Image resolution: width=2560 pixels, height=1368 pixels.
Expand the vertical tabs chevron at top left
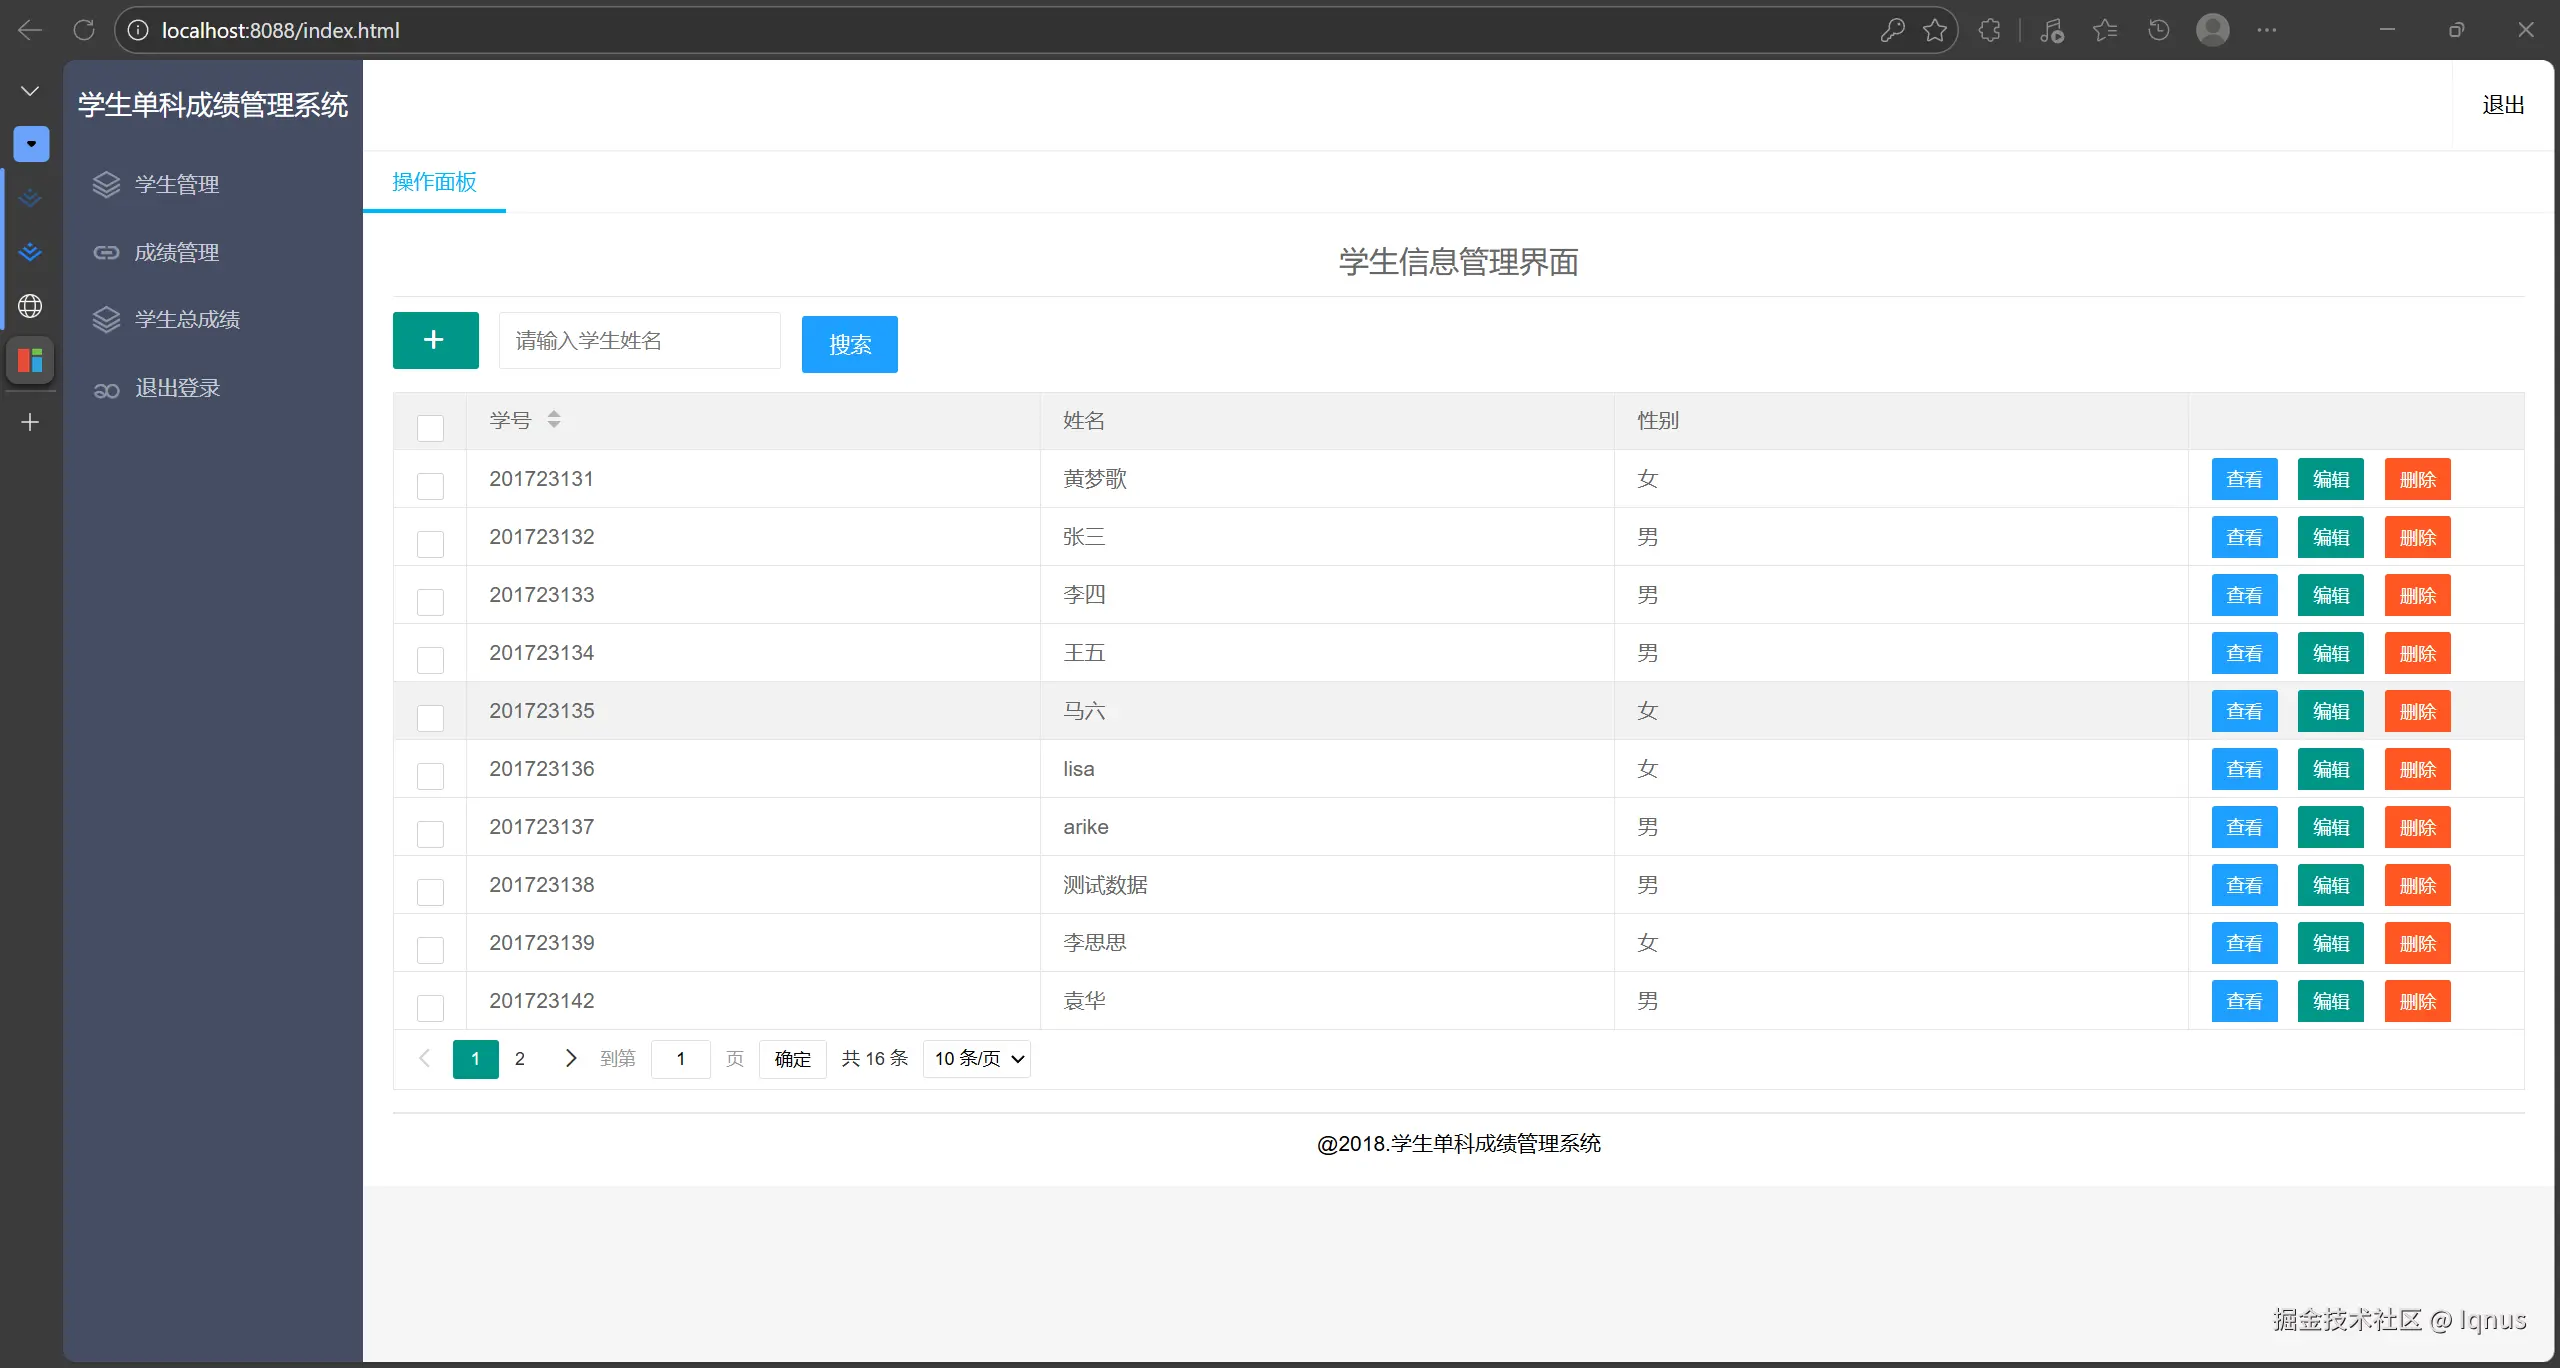click(x=30, y=91)
